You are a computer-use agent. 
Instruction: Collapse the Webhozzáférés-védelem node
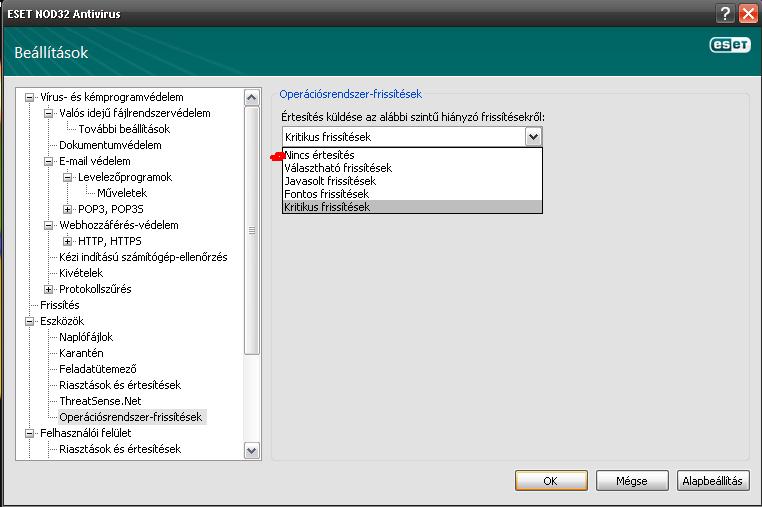(x=48, y=226)
